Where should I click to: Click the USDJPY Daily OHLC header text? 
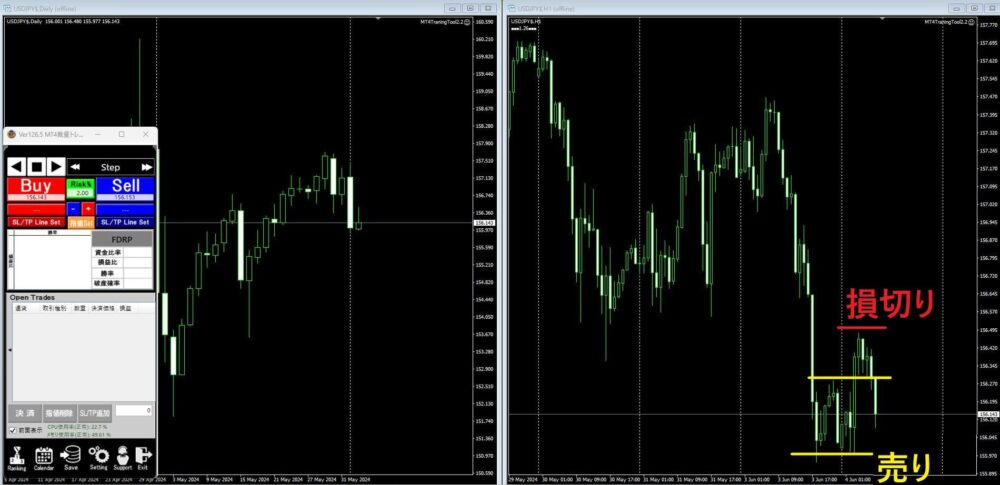63,22
